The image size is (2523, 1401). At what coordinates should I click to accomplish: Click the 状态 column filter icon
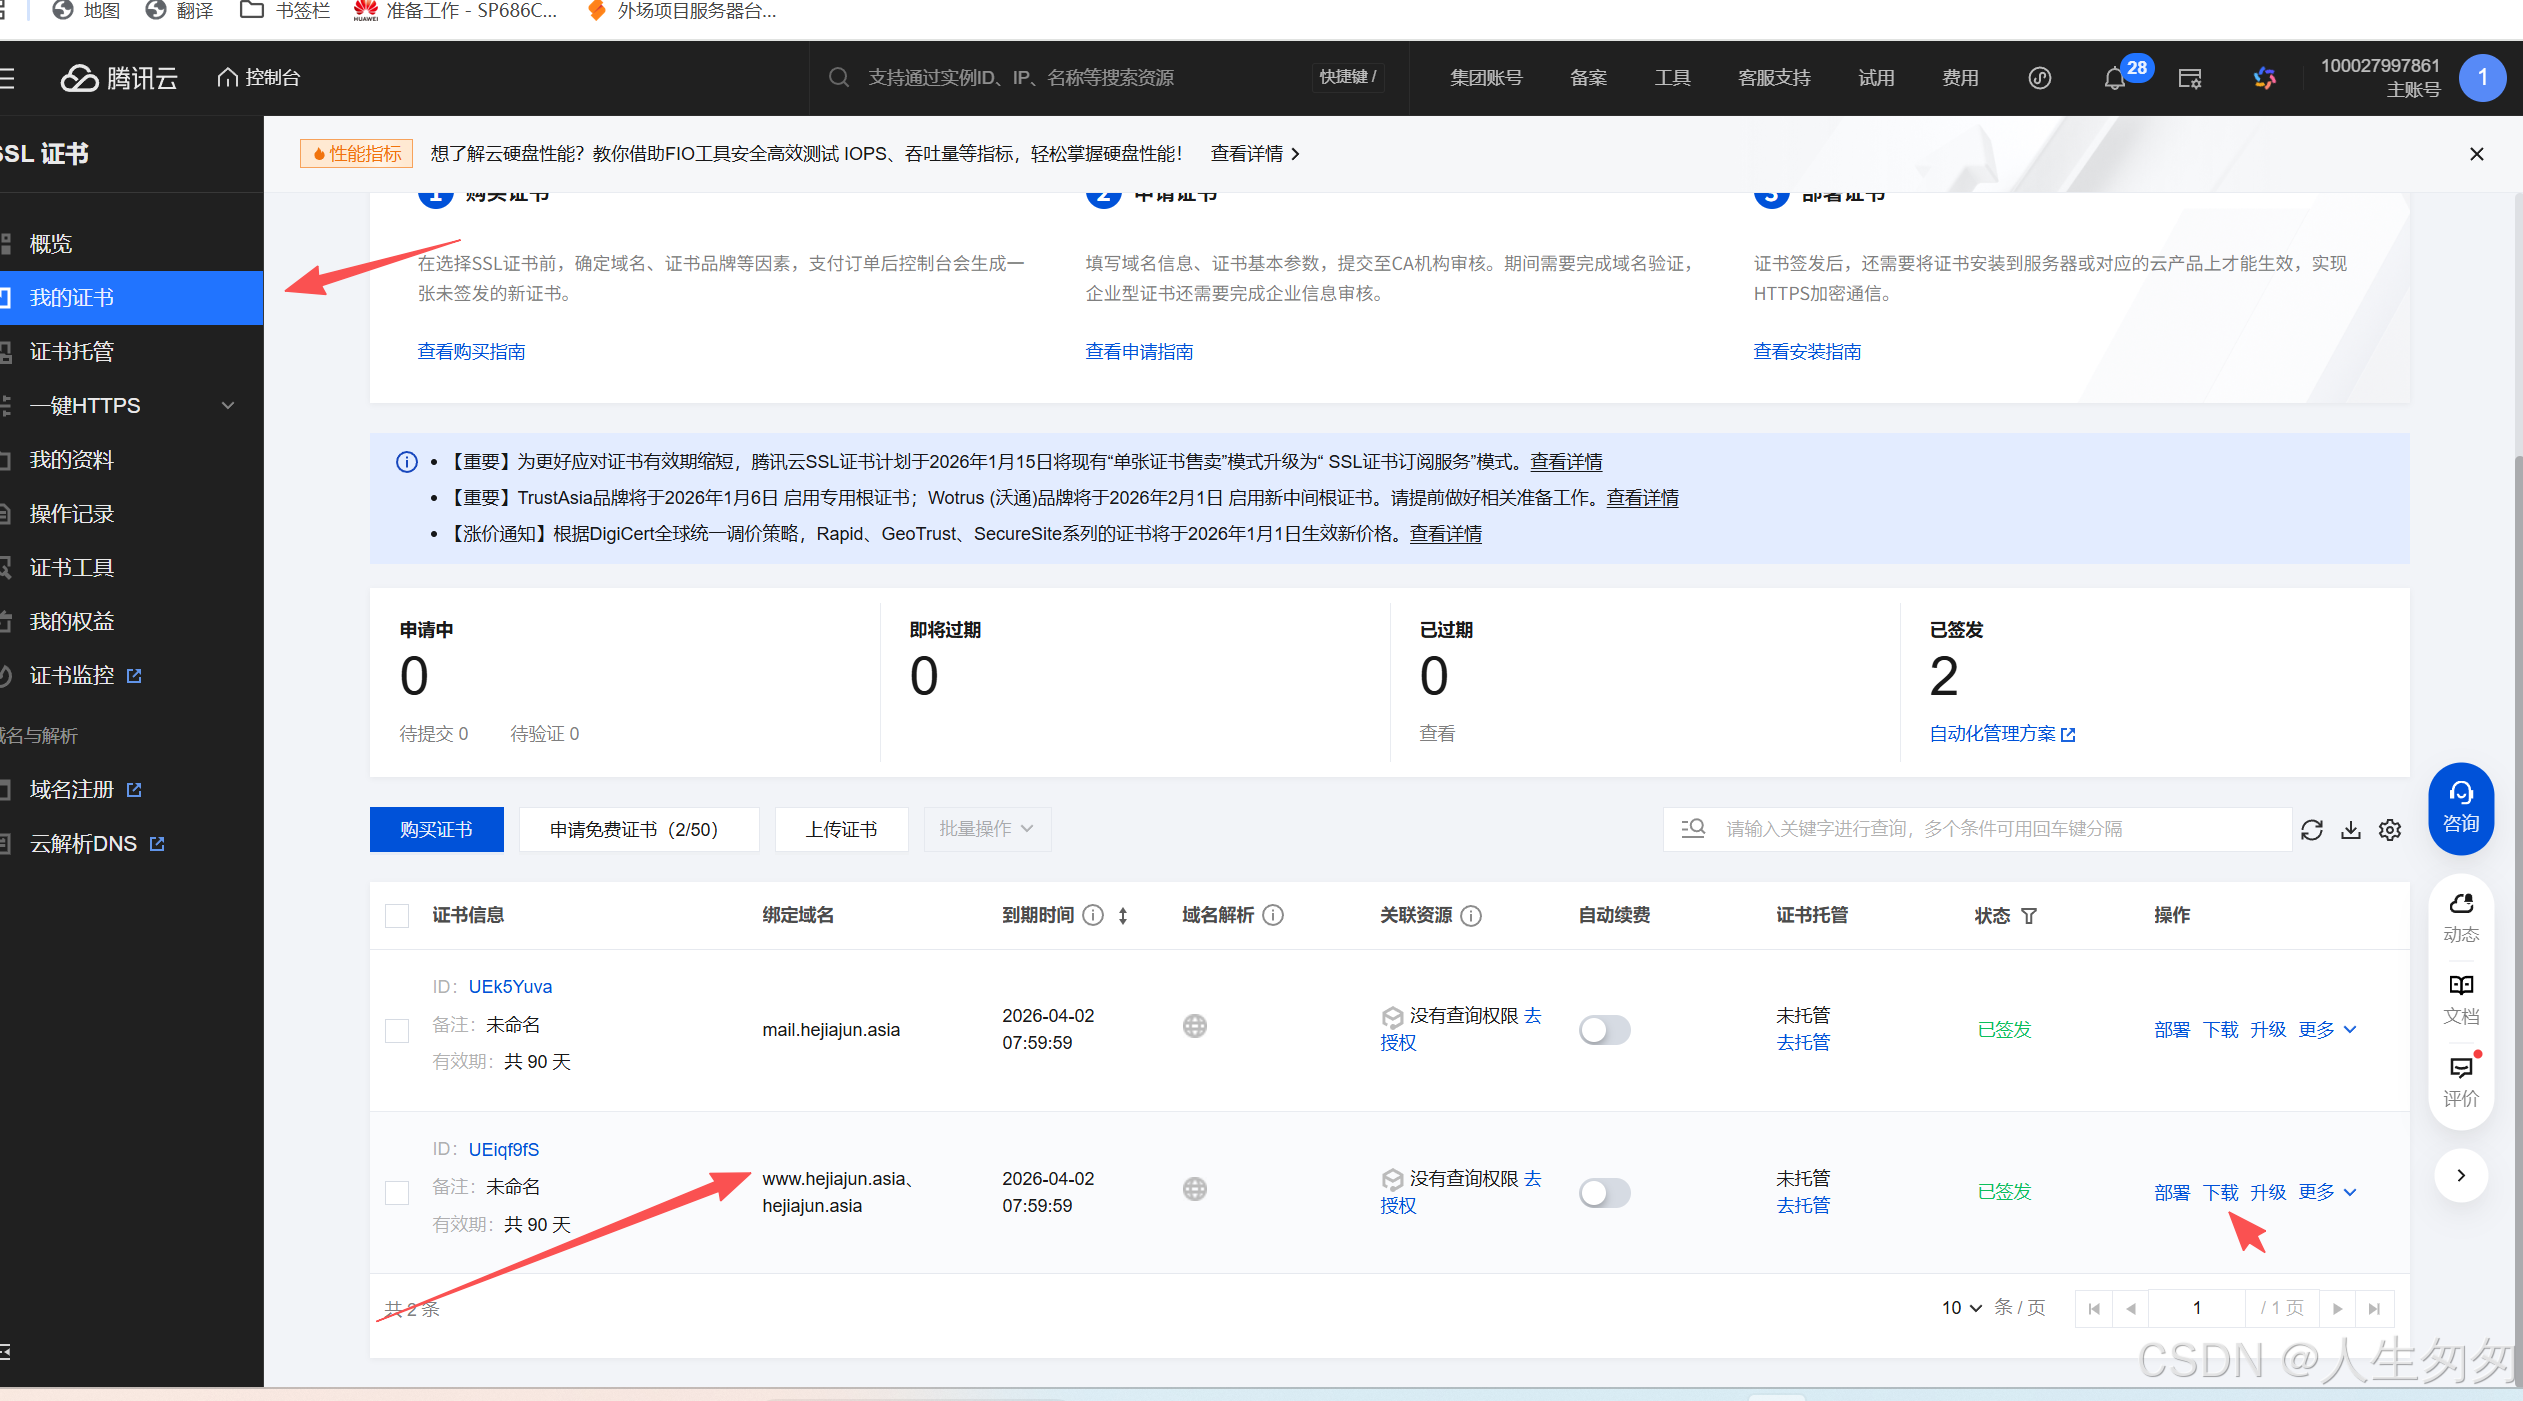tap(2029, 916)
